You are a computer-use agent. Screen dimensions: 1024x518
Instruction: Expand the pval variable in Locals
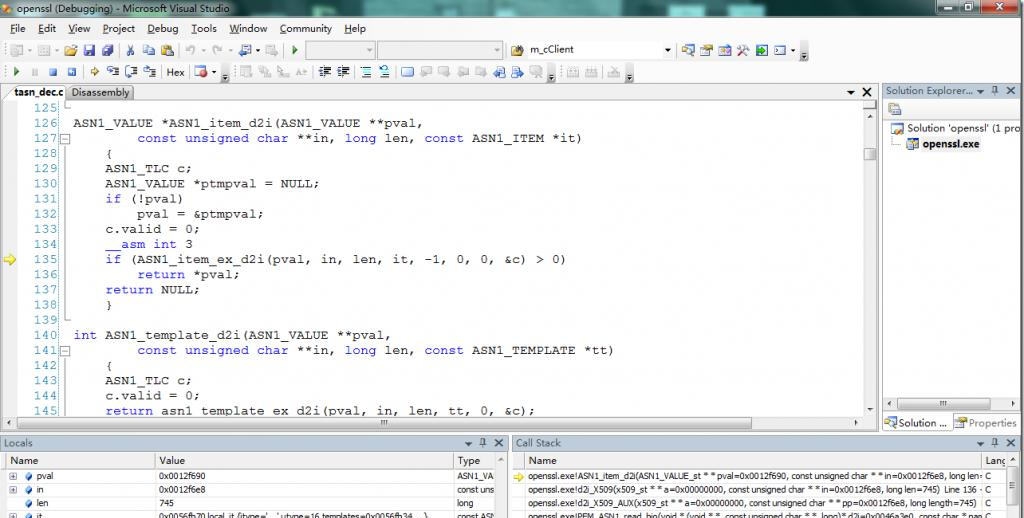pyautogui.click(x=13, y=476)
